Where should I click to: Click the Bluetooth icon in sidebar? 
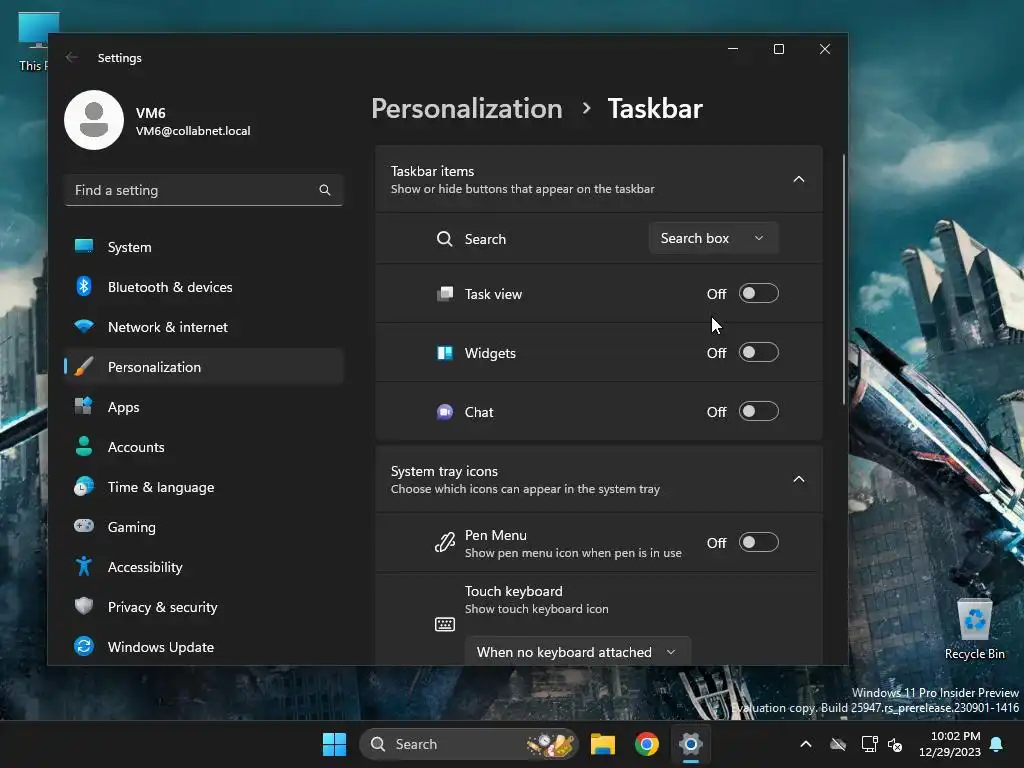coord(84,286)
